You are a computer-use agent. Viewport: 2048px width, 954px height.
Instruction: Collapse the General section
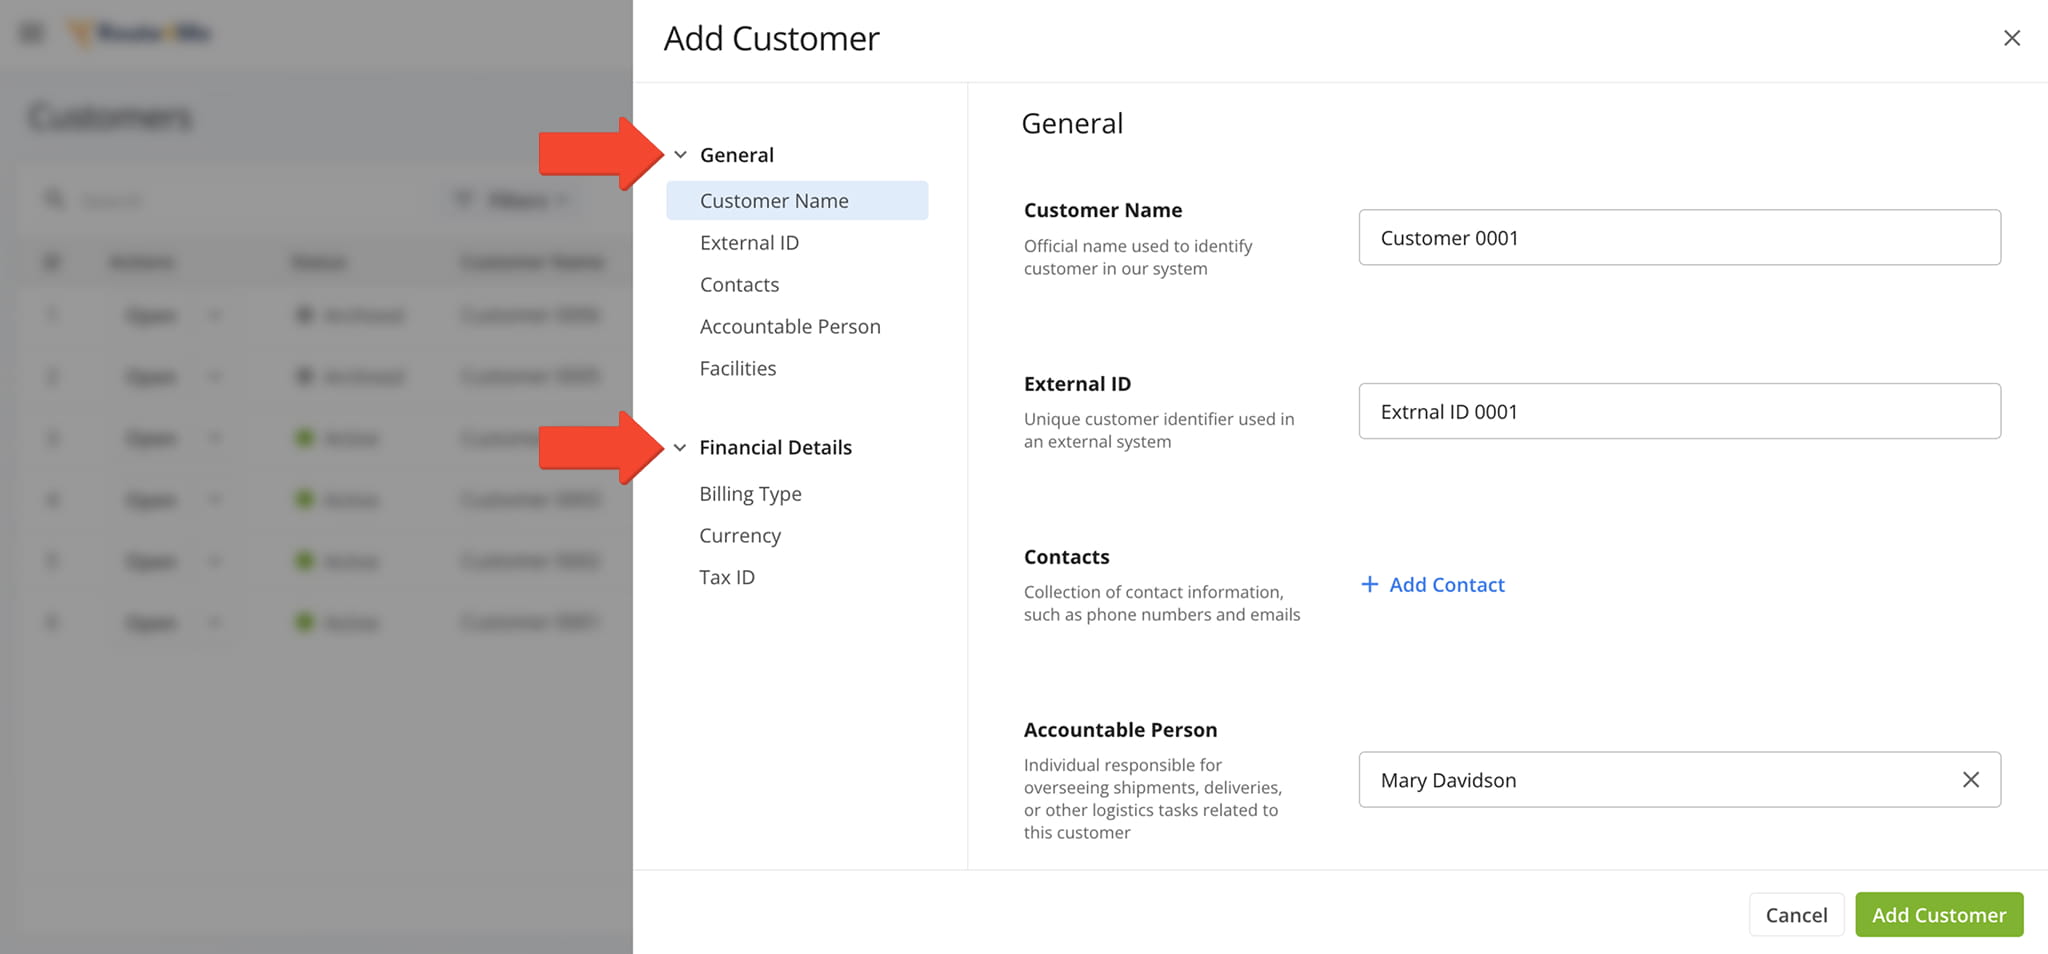tap(681, 154)
